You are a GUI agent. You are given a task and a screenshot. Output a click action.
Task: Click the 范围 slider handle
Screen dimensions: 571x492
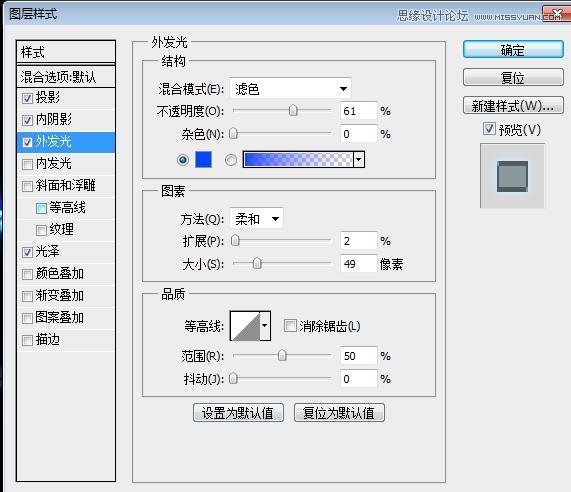(x=282, y=355)
